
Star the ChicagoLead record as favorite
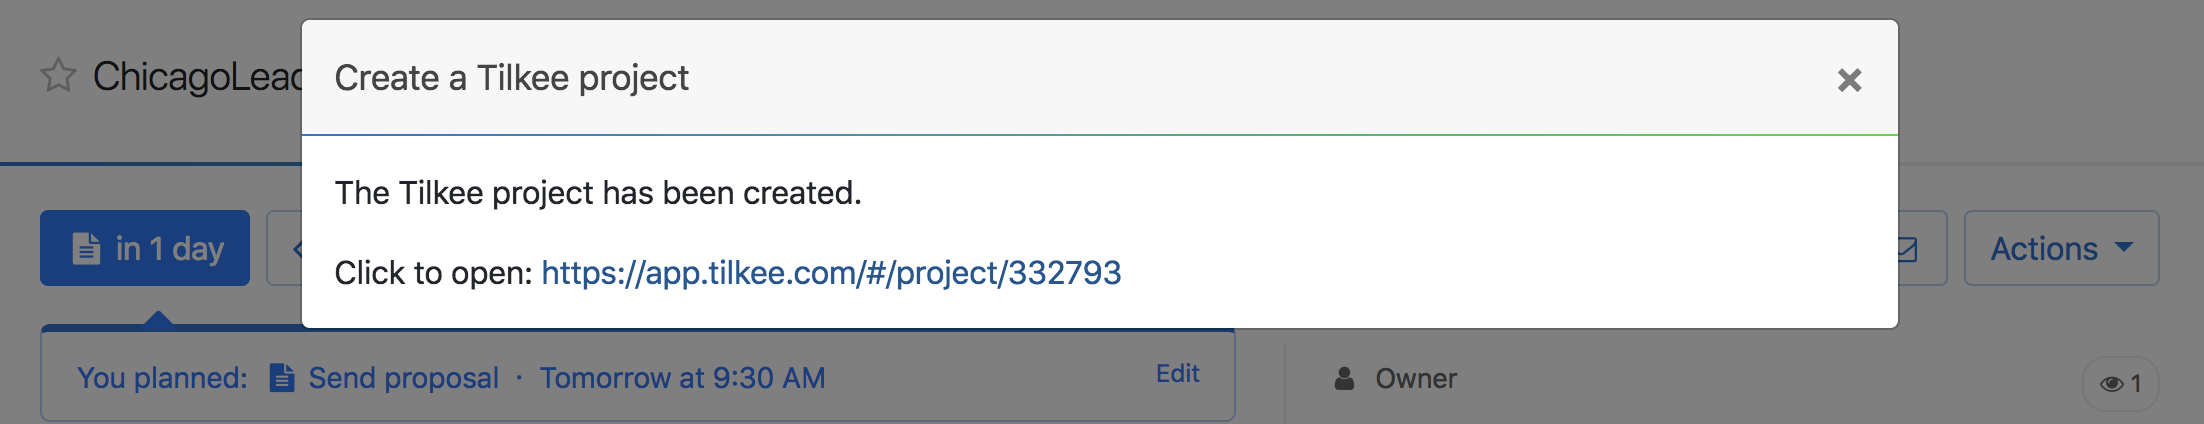pyautogui.click(x=58, y=76)
